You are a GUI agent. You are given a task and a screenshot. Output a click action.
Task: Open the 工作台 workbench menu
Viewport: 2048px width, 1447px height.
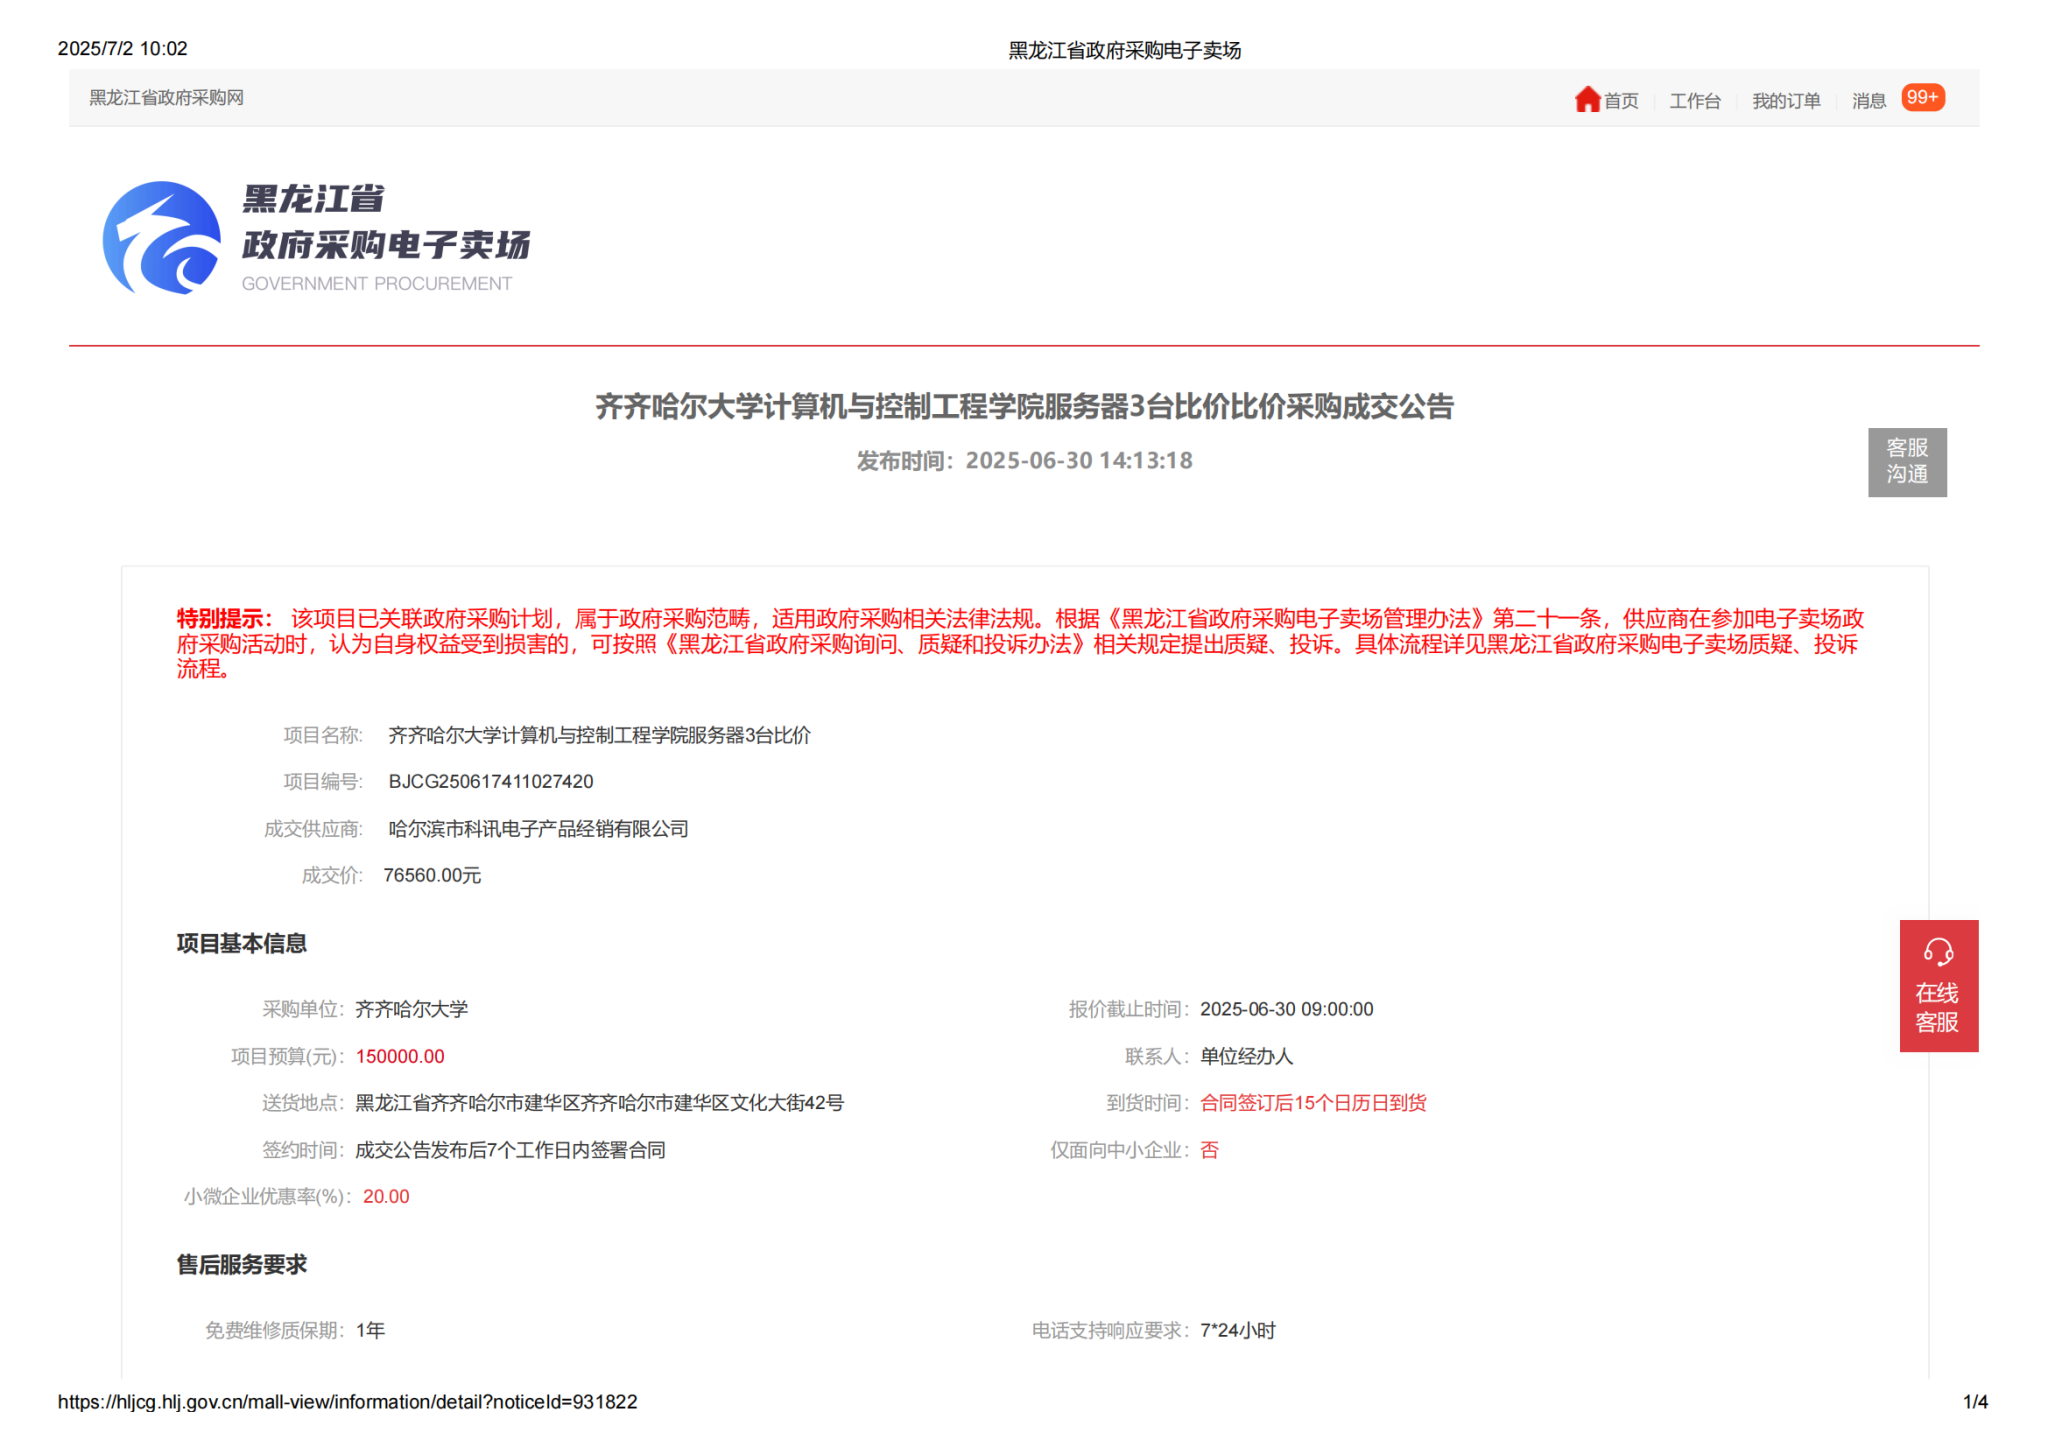point(1695,101)
